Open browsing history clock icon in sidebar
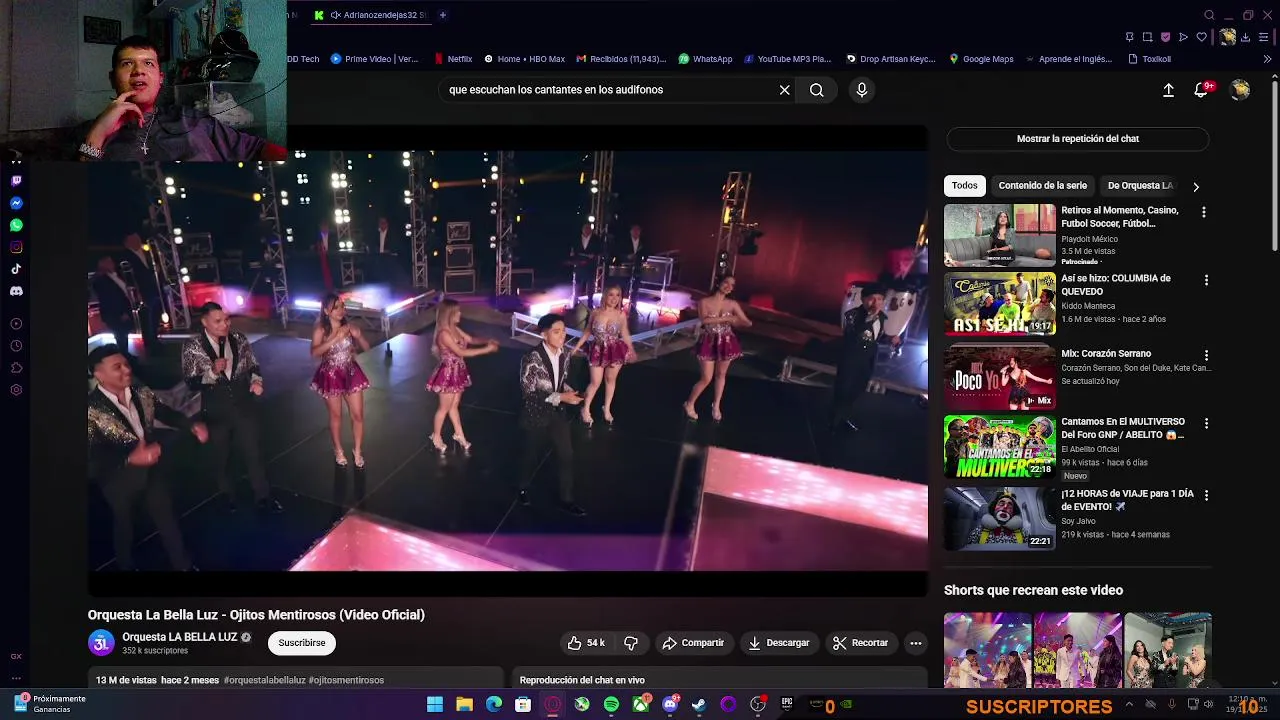The height and width of the screenshot is (720, 1280). click(x=16, y=346)
